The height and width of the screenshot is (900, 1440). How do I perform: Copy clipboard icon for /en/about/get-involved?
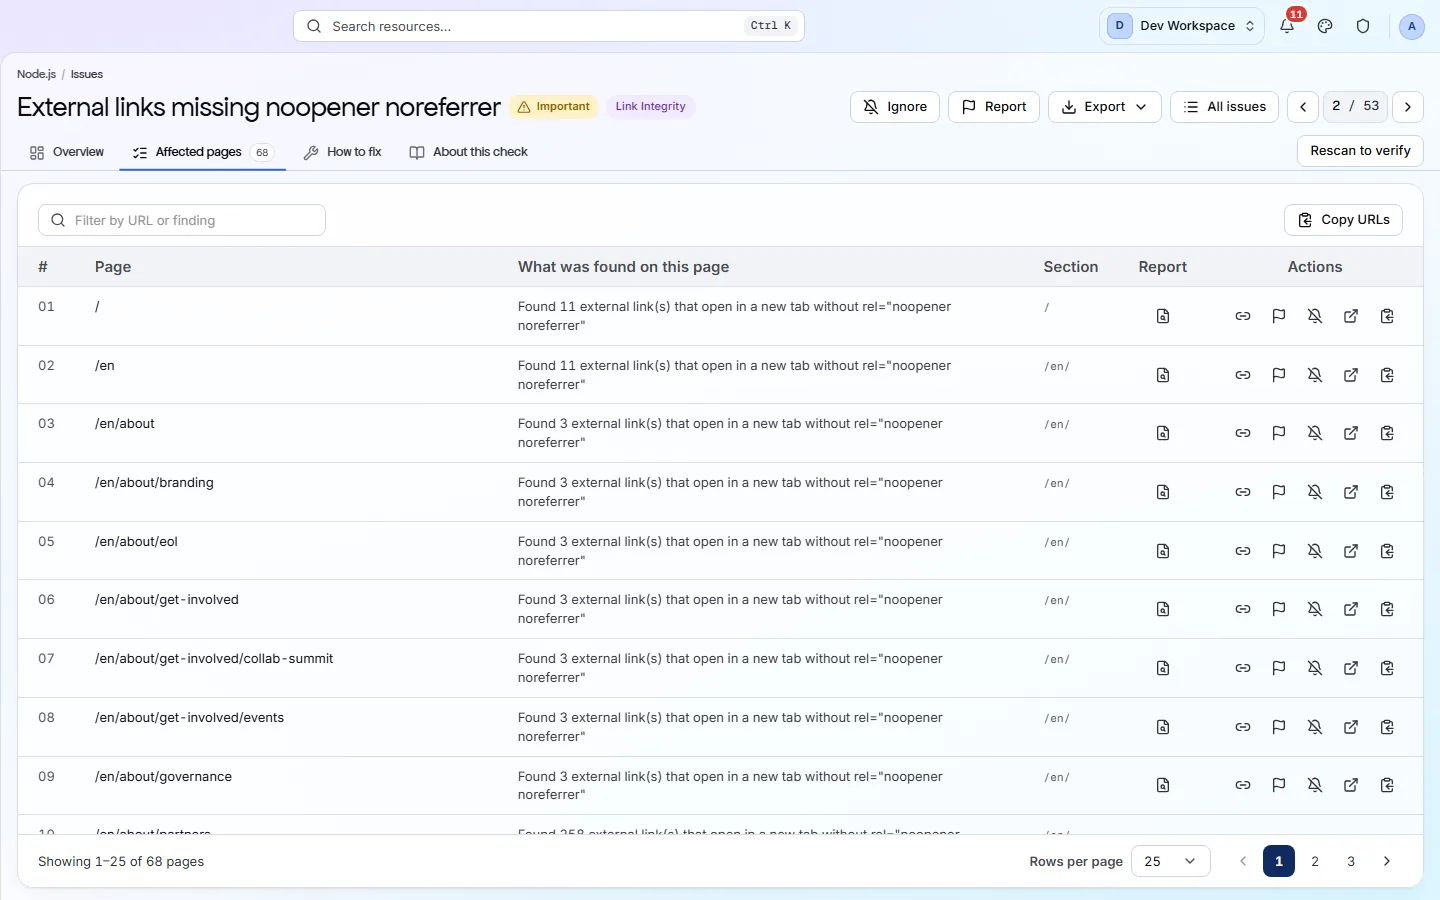(1387, 609)
